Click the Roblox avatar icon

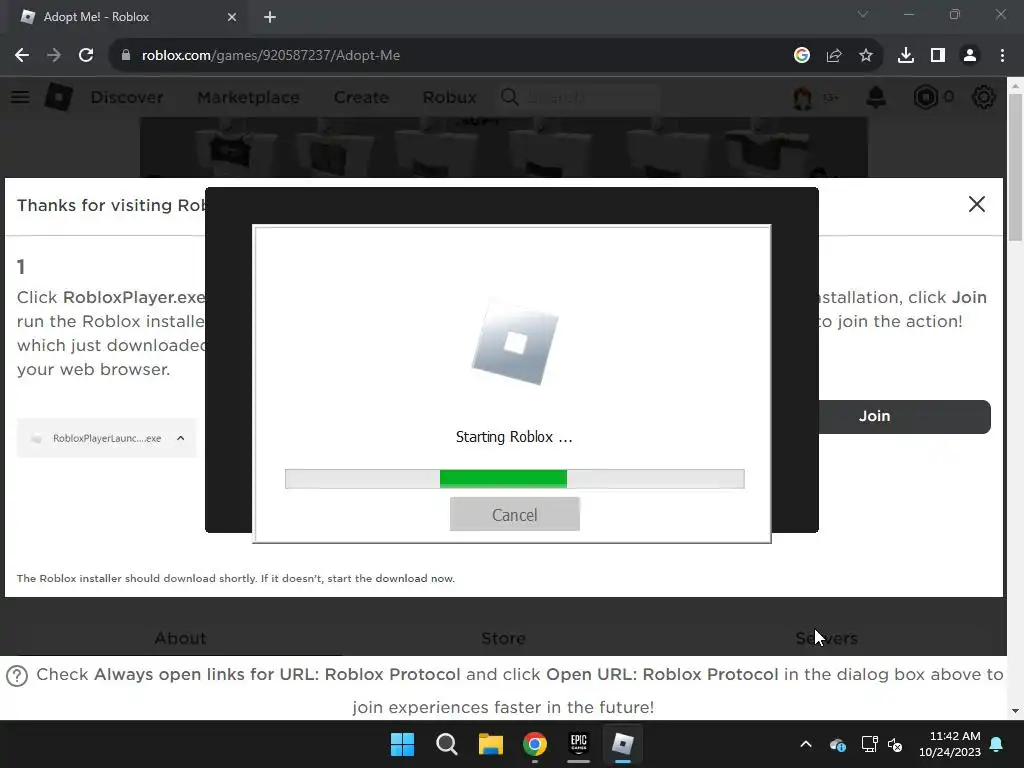(803, 97)
